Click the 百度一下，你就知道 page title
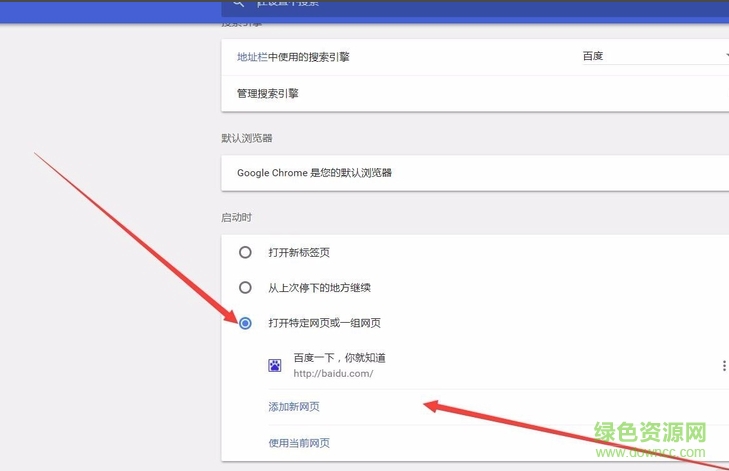The width and height of the screenshot is (729, 471). (x=339, y=358)
